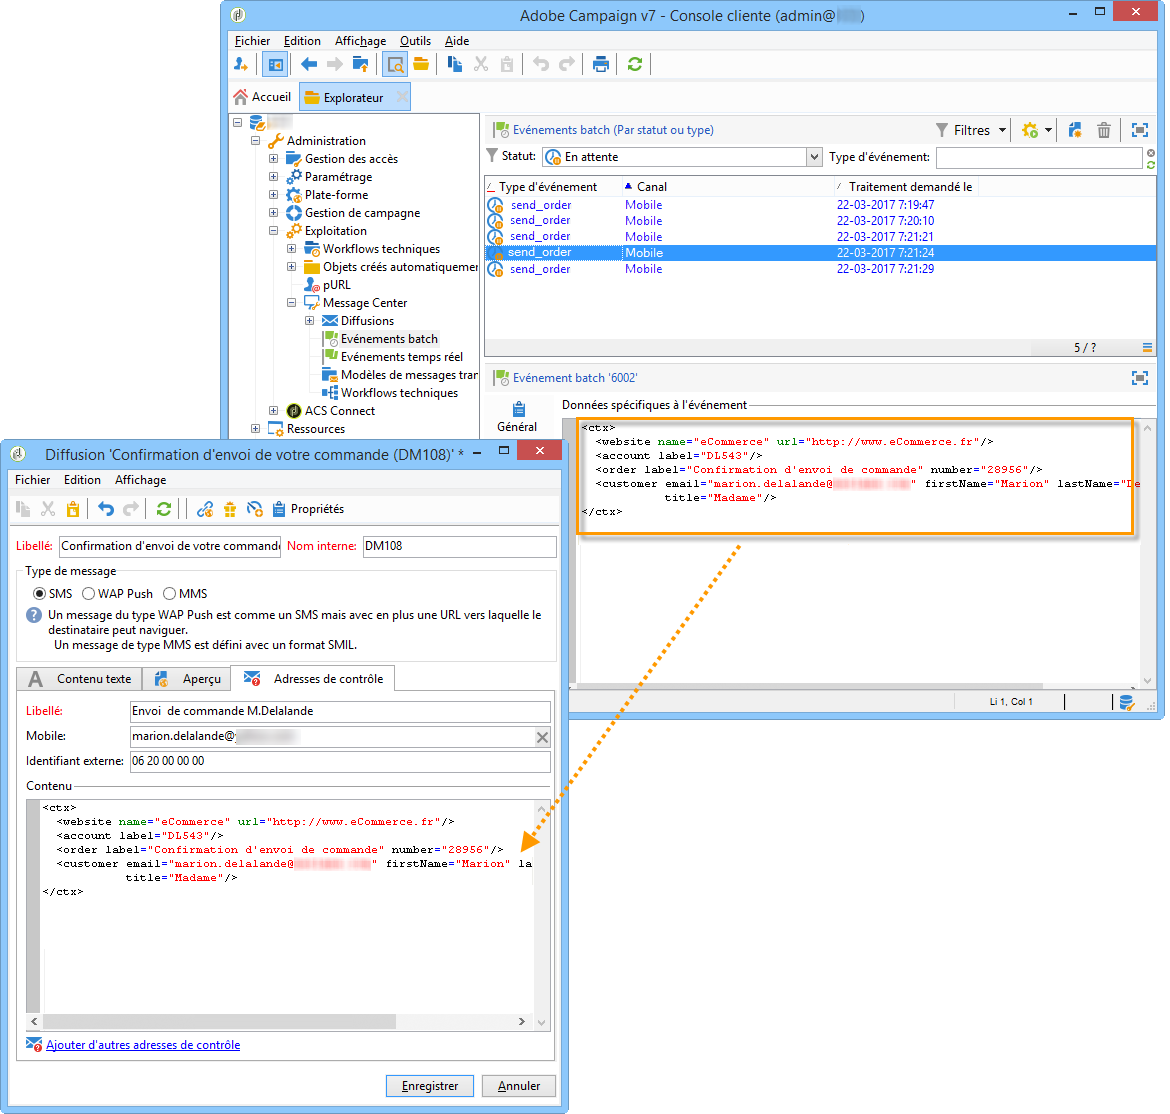This screenshot has width=1170, height=1114.
Task: Click the Back navigation arrow in console toolbar
Action: click(x=309, y=64)
